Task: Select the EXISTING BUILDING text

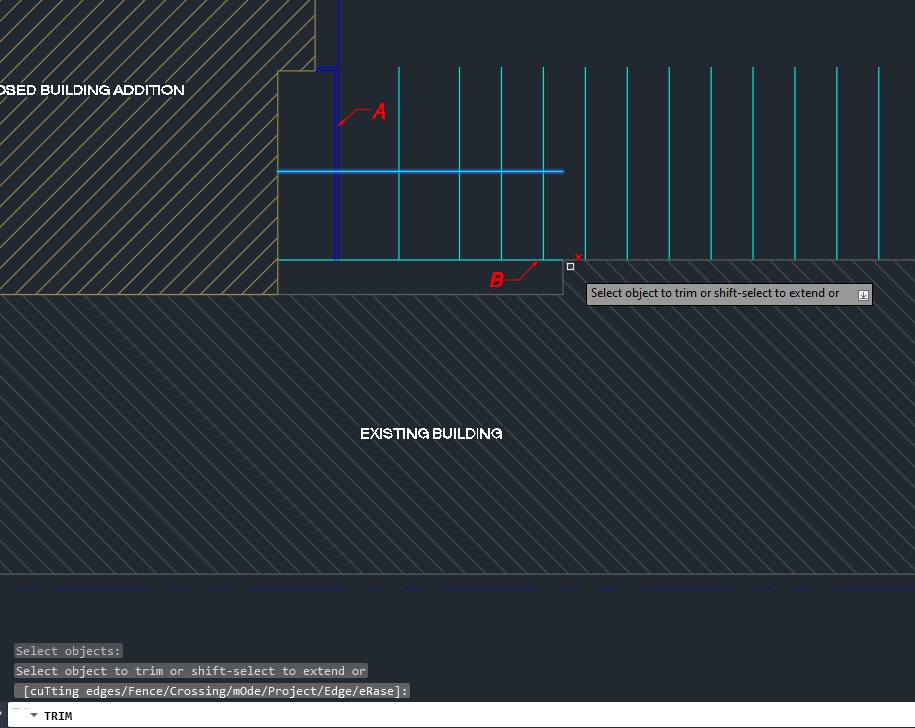Action: (x=431, y=433)
